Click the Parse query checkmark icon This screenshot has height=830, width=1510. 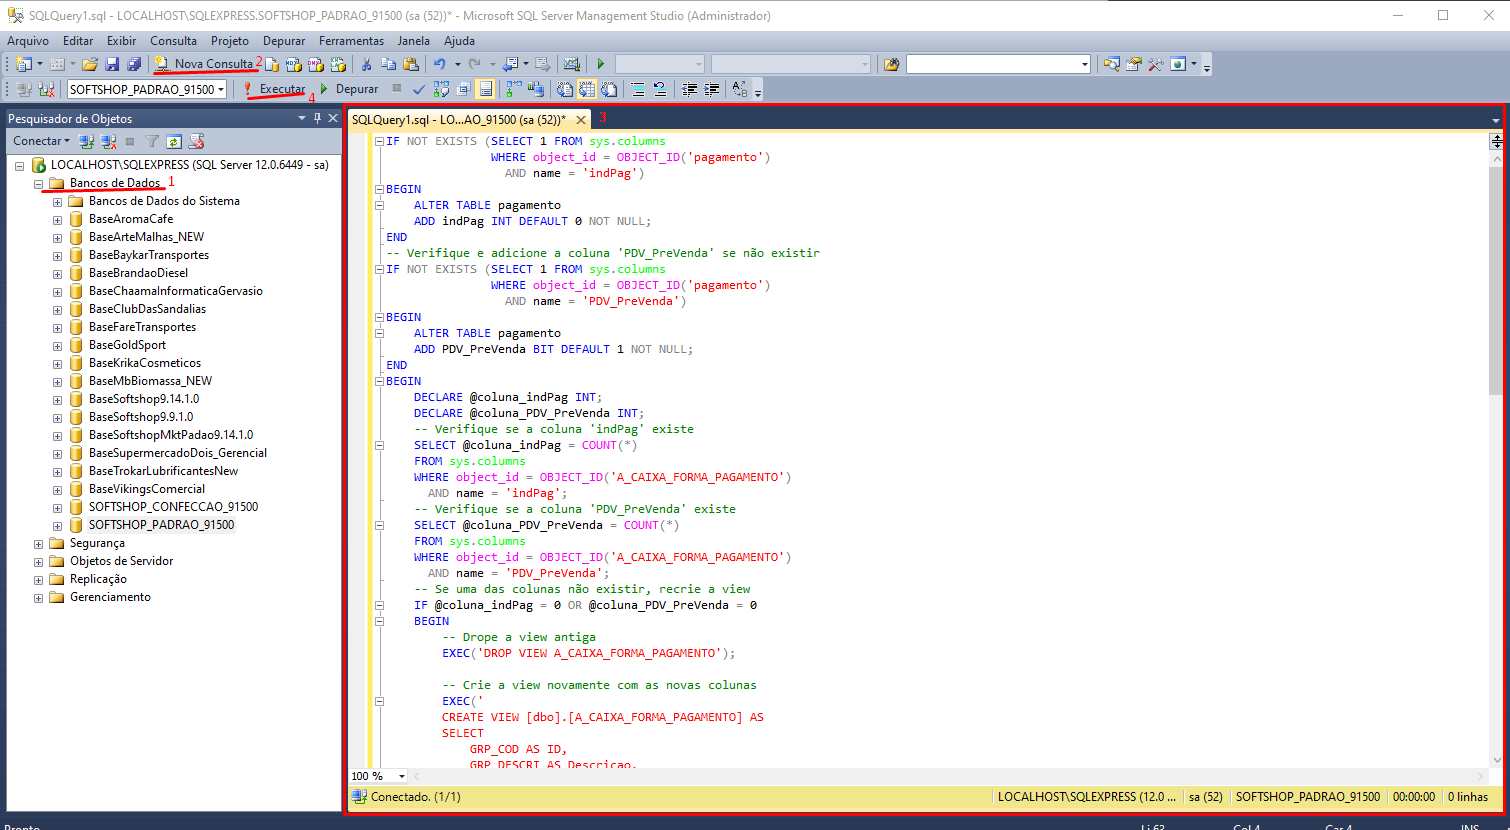coord(419,89)
